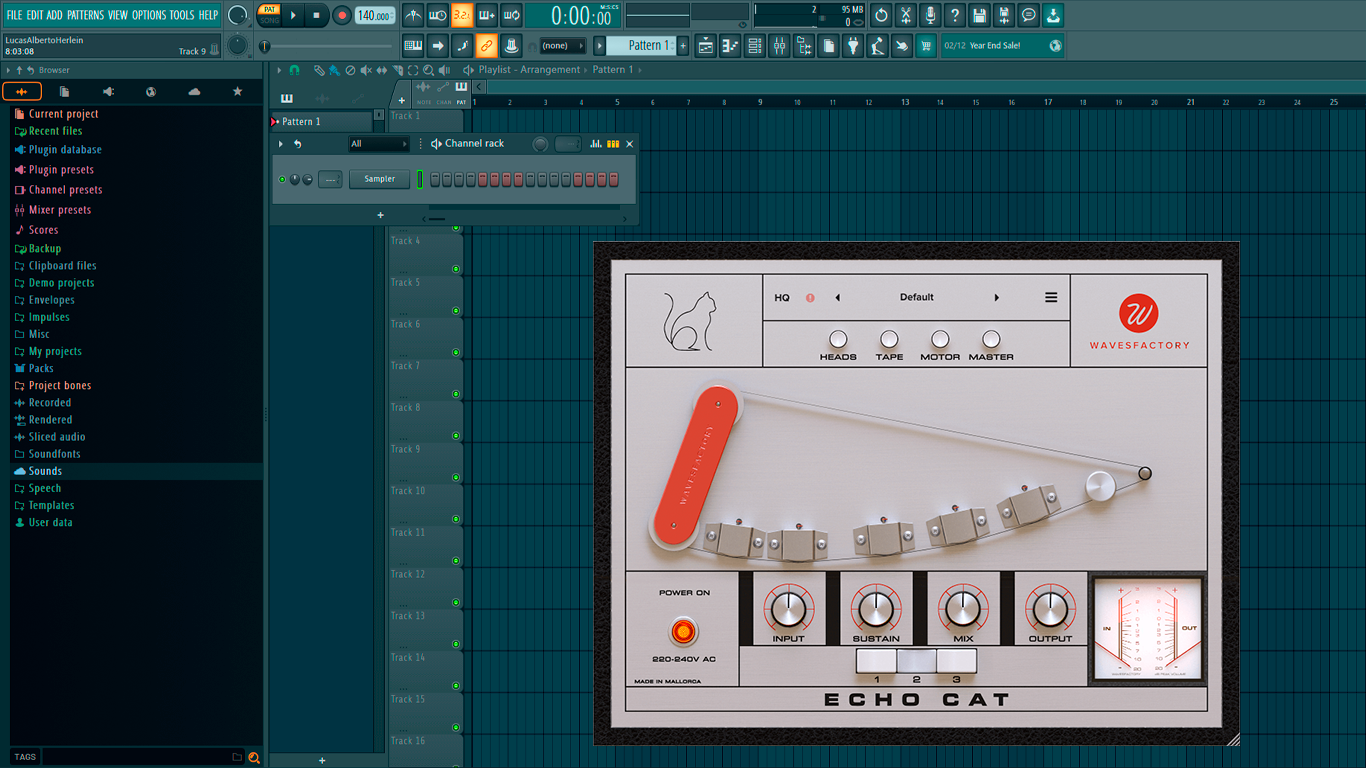This screenshot has width=1366, height=768.
Task: Click the tempo 140.000 field
Action: click(374, 15)
